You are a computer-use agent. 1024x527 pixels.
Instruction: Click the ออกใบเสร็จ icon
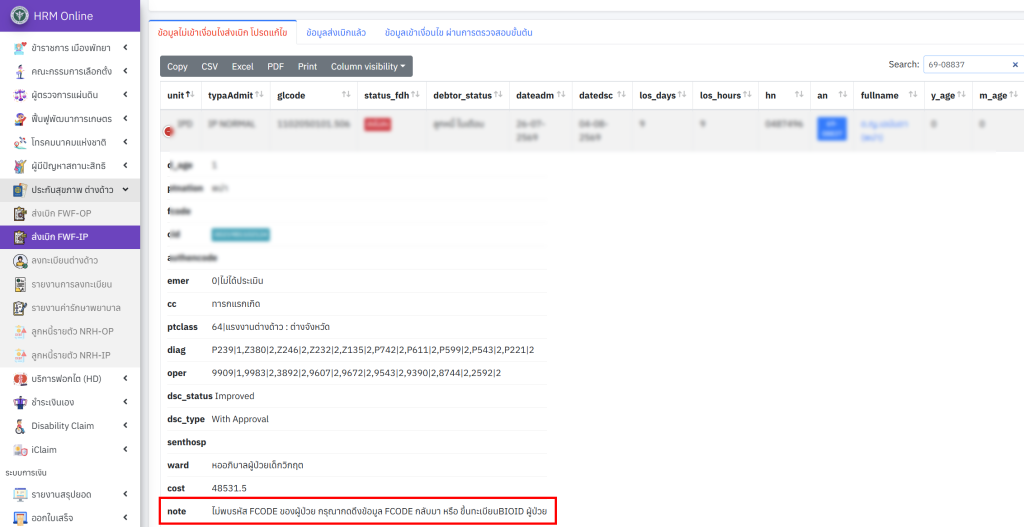click(x=20, y=518)
